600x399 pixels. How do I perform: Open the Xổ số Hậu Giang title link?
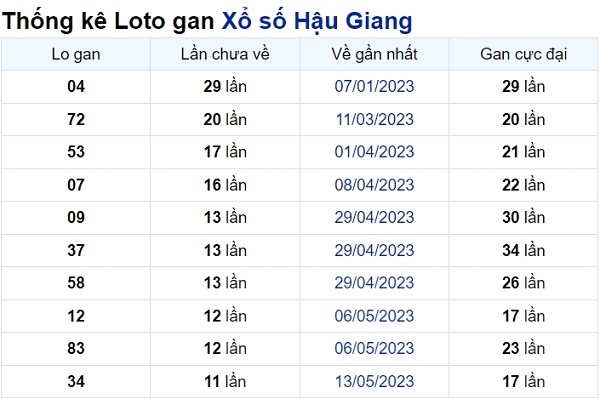click(x=317, y=21)
